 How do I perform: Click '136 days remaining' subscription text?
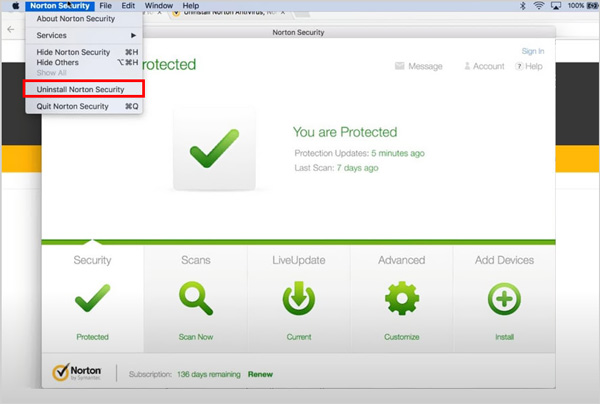point(209,374)
